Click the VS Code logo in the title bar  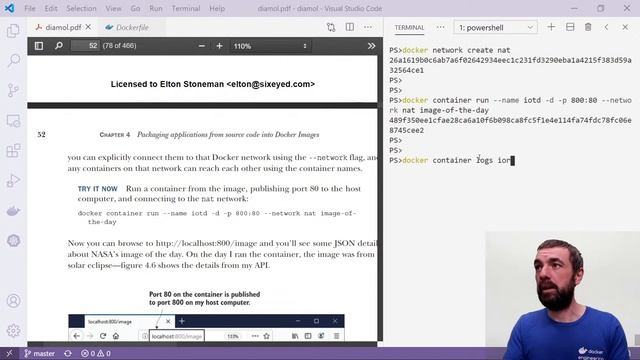[x=9, y=8]
